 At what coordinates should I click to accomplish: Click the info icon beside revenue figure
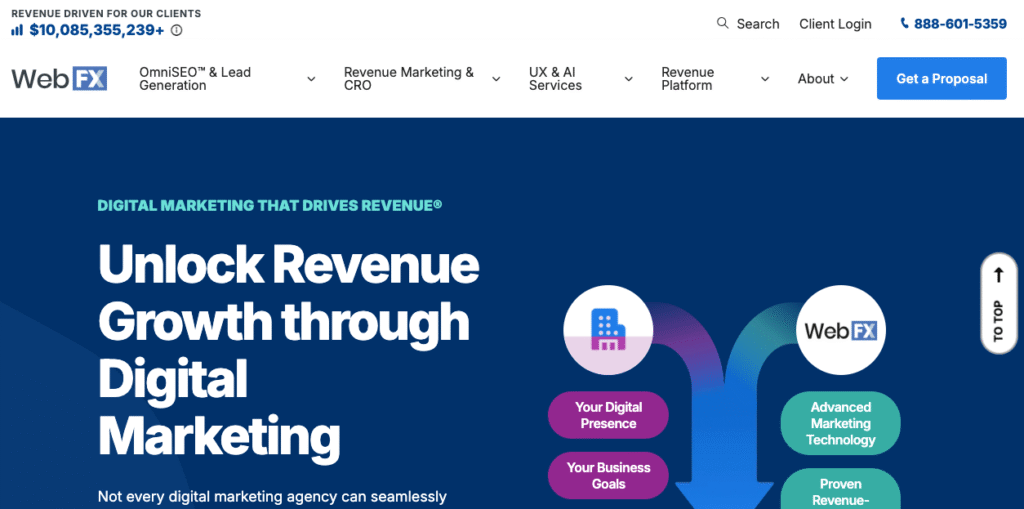(x=176, y=30)
